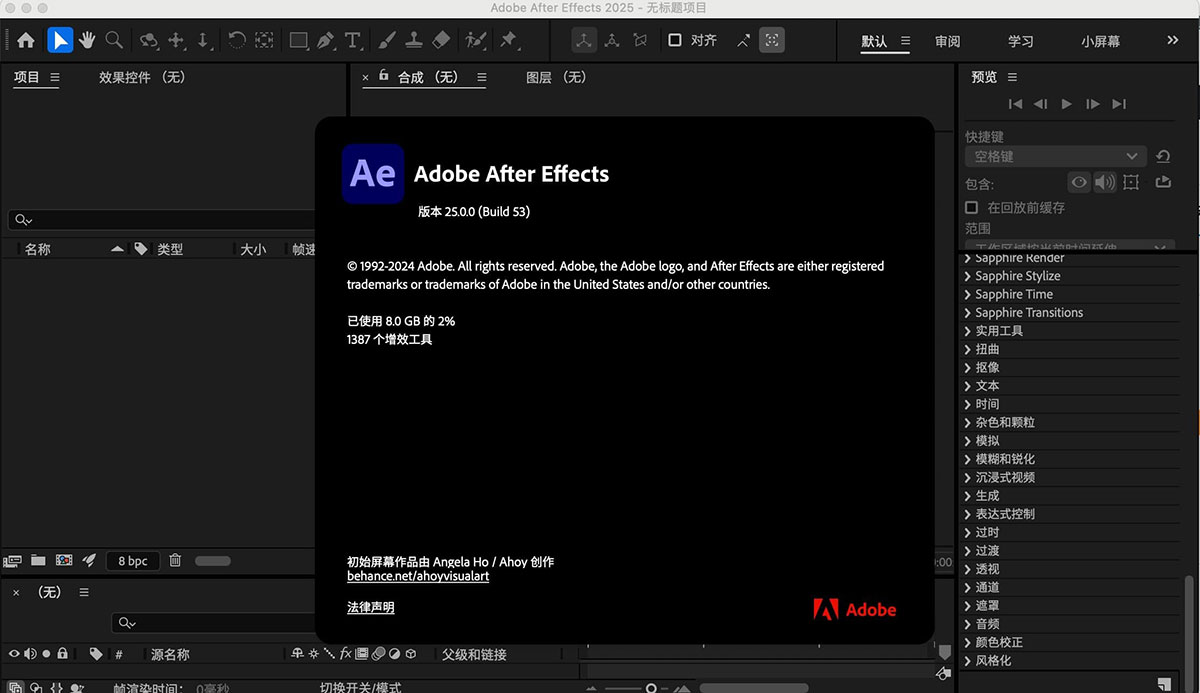Select the Horizontal Type tool
The width and height of the screenshot is (1200, 693).
(353, 40)
